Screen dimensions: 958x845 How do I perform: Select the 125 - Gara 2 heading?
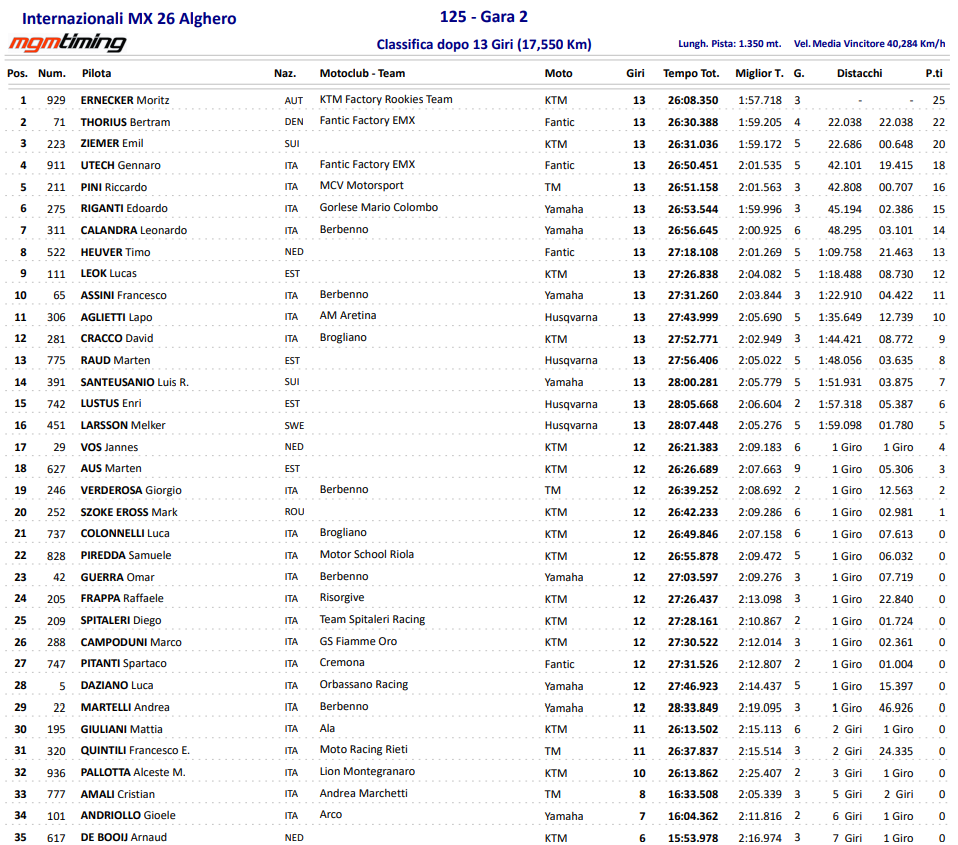click(x=483, y=17)
